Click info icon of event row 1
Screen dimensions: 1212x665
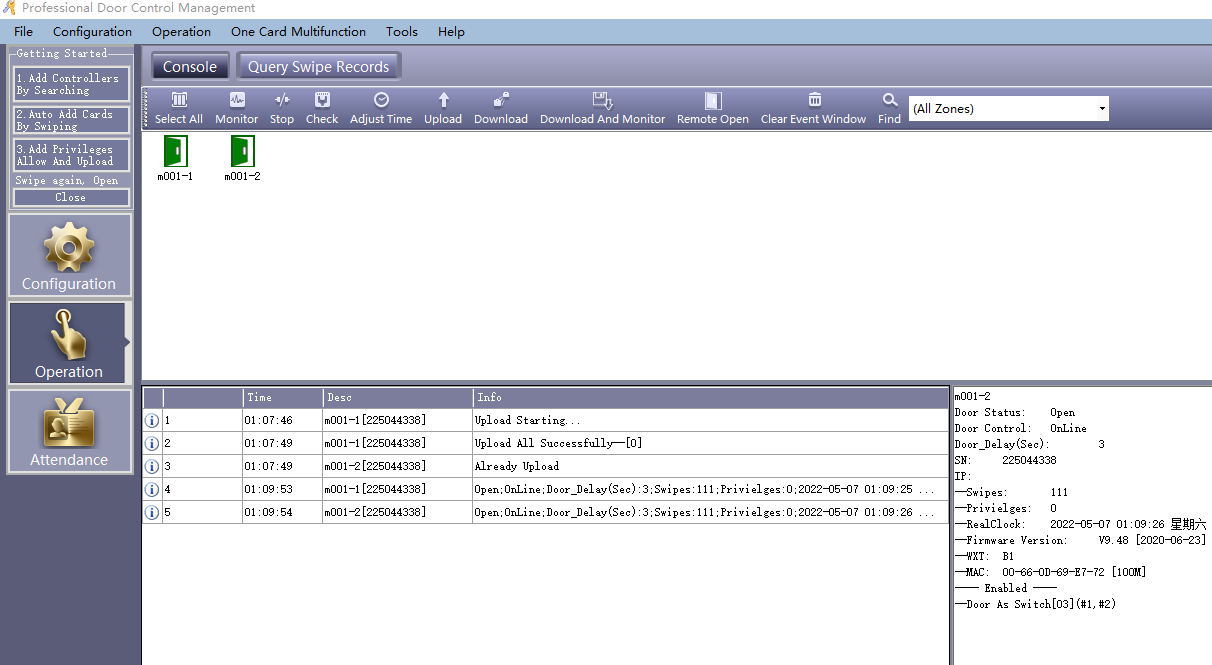152,421
